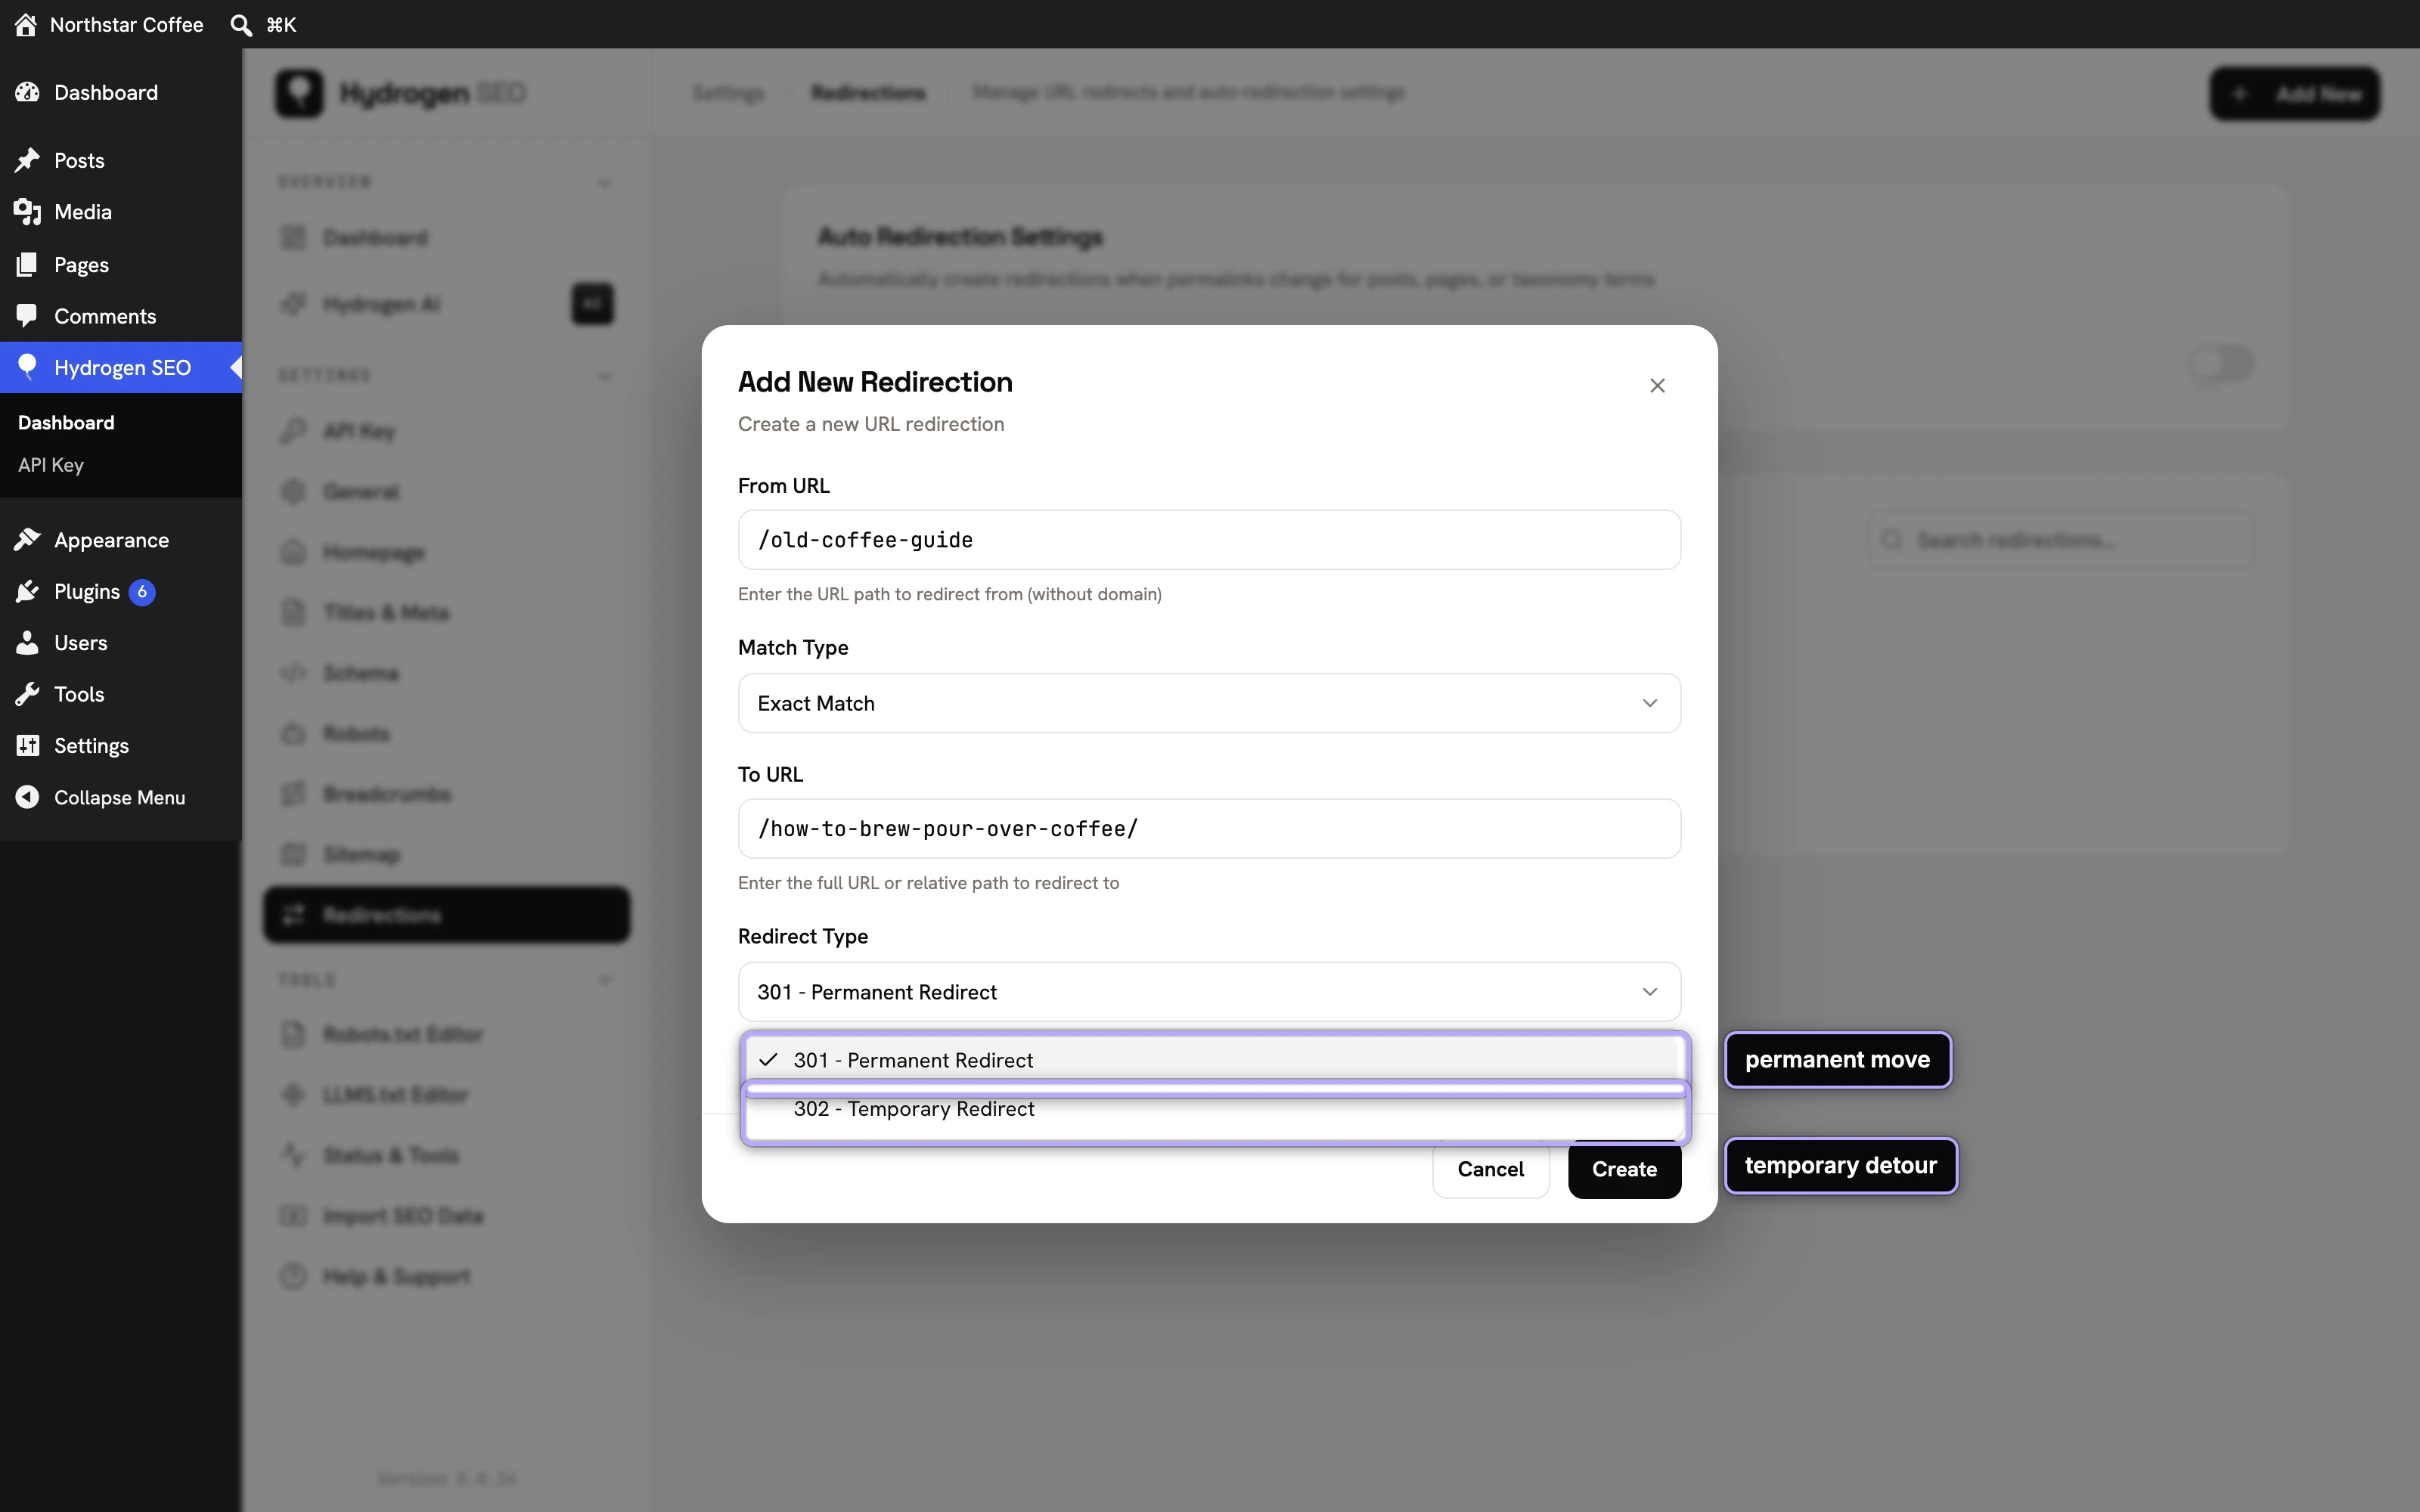Click the Add New button behind dialog
This screenshot has height=1512, width=2420.
click(x=2294, y=93)
